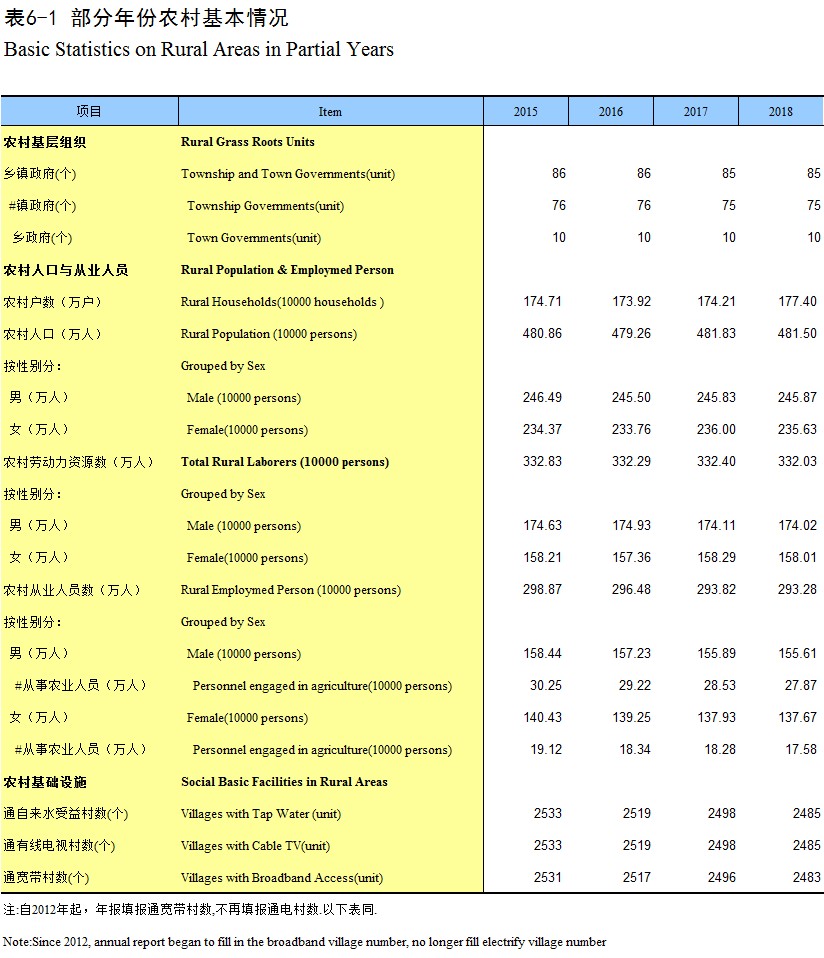
Task: Select 'Rural Population & Employmed Person' heading
Action: (287, 270)
